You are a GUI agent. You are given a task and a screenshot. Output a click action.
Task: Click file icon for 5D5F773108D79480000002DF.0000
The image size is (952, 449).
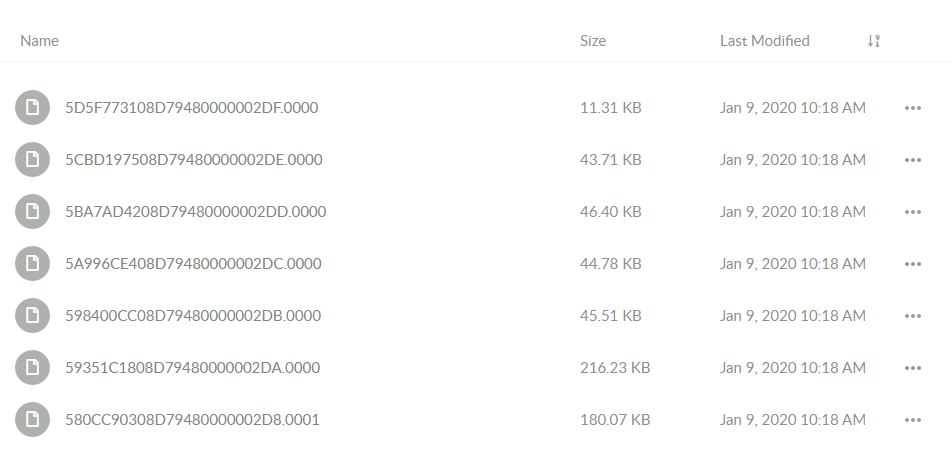(x=32, y=107)
